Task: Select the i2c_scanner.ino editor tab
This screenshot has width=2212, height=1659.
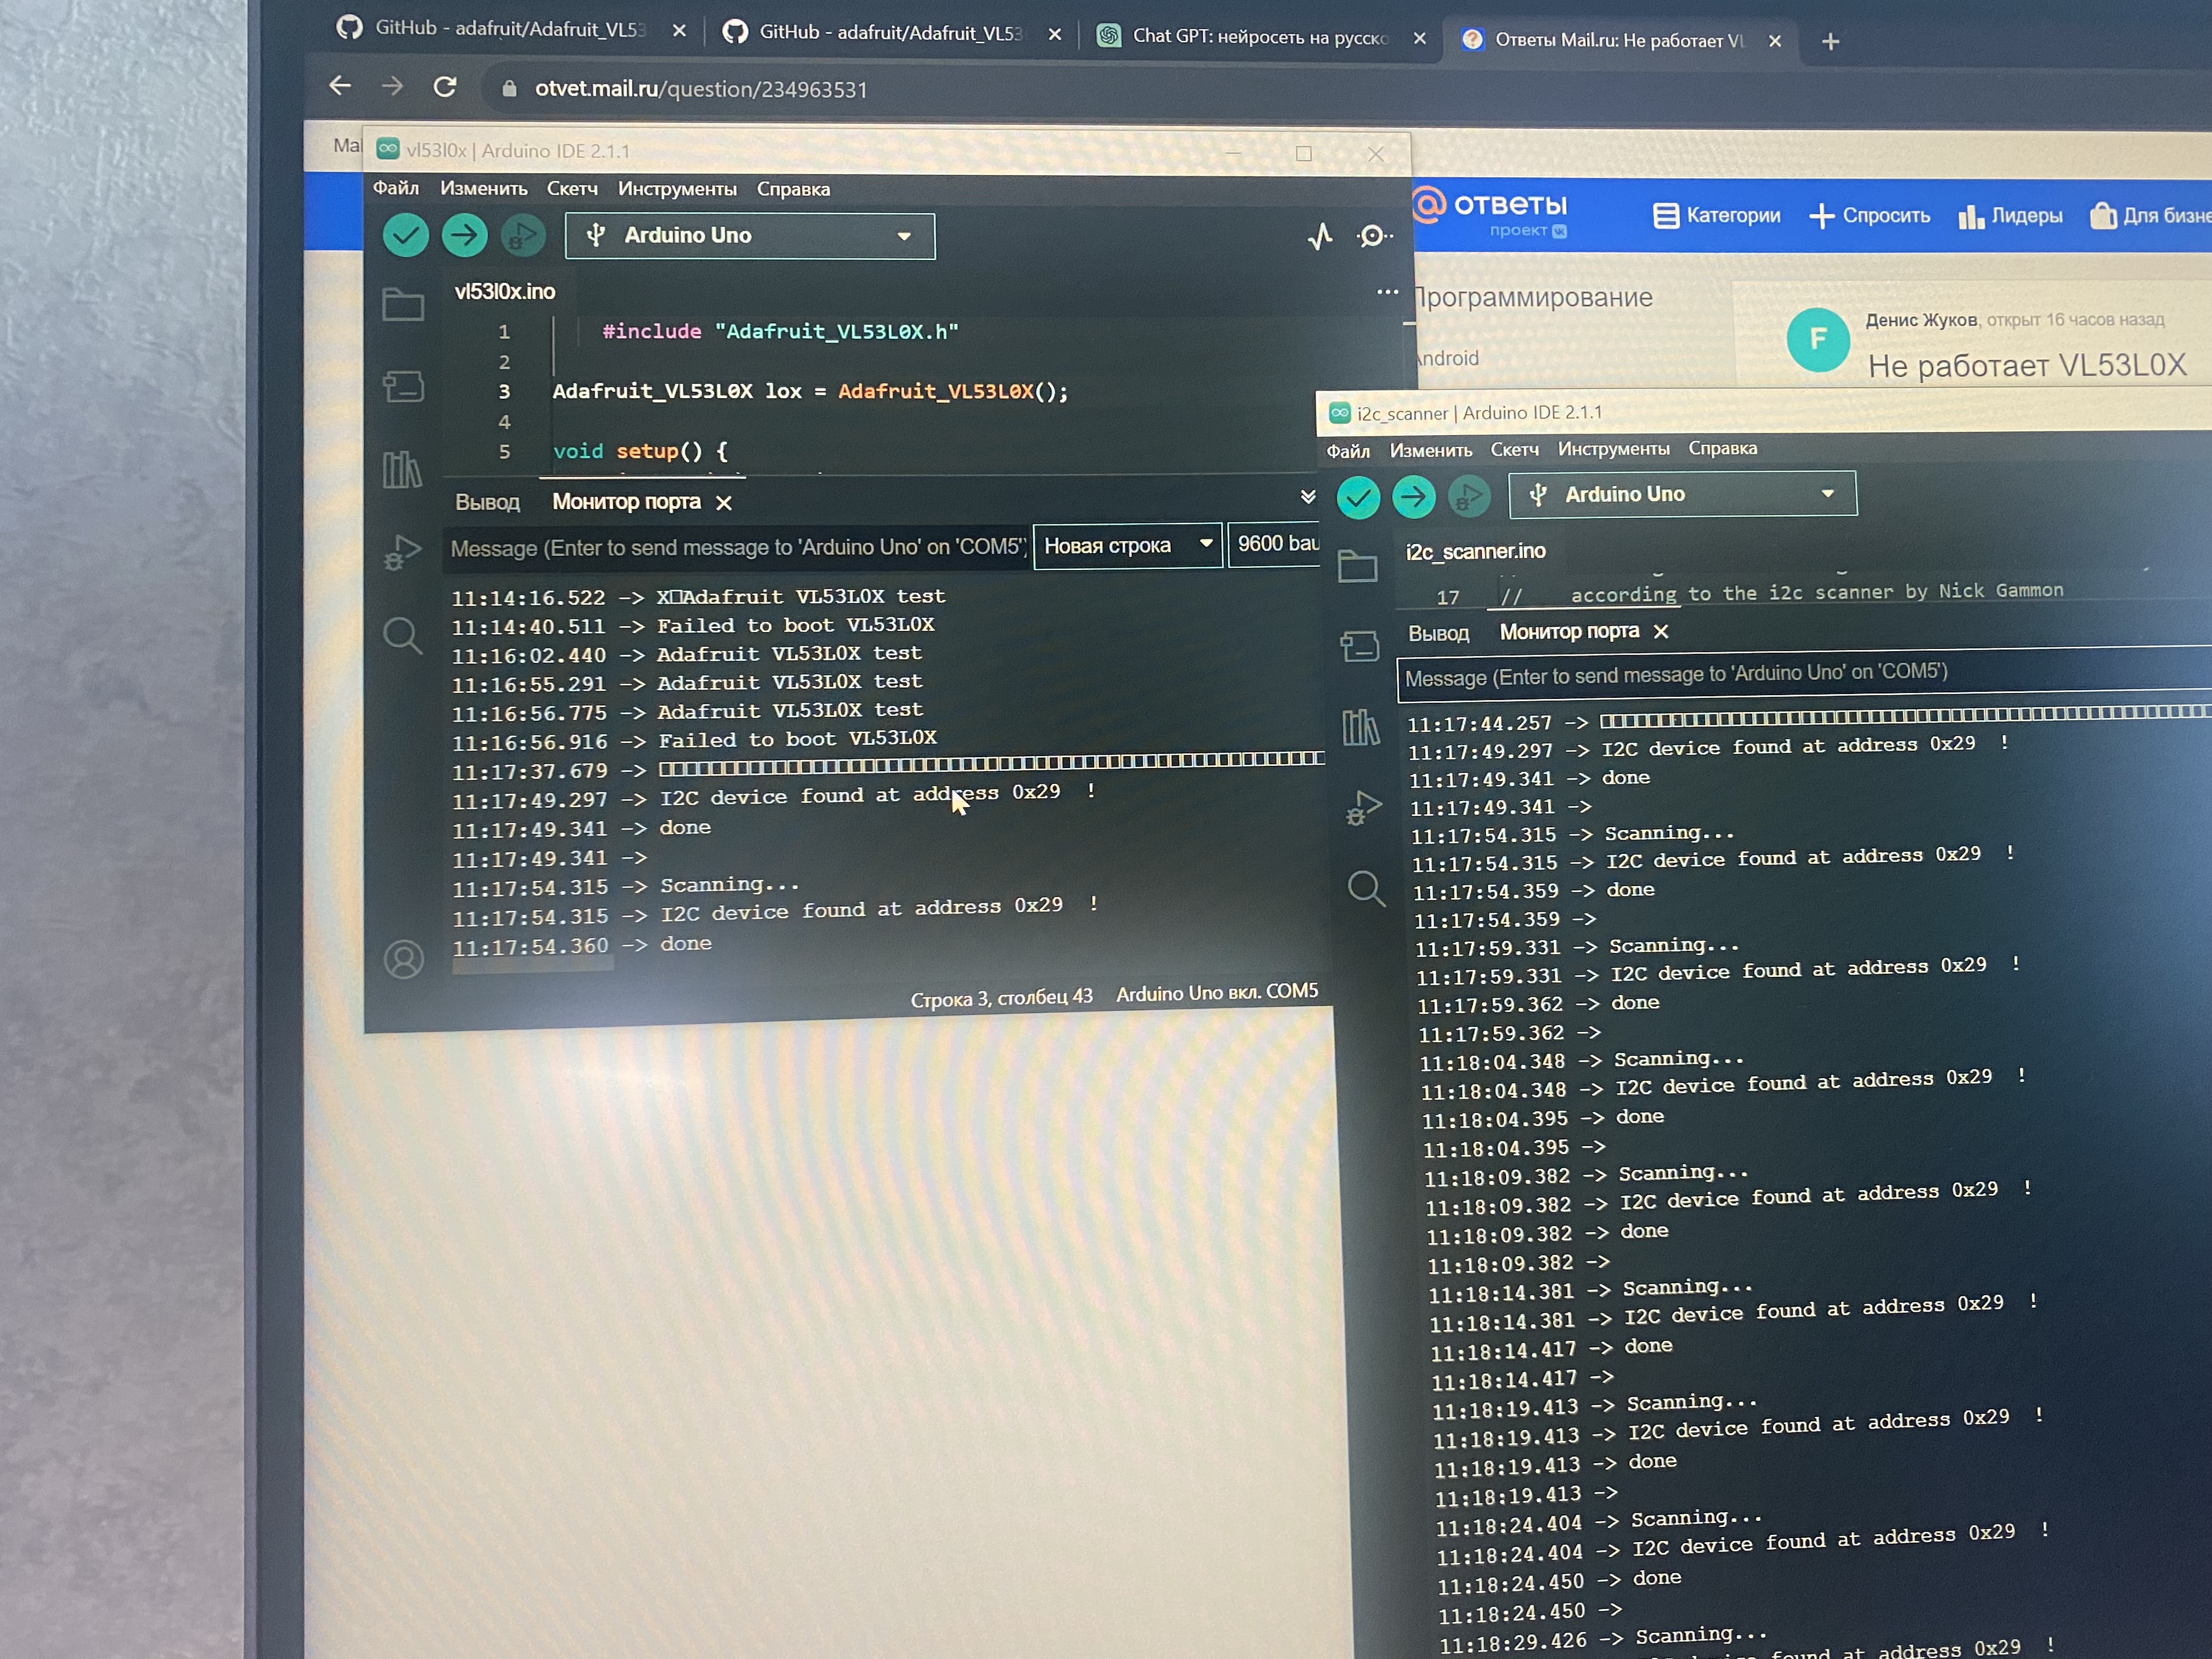Action: tap(1475, 551)
